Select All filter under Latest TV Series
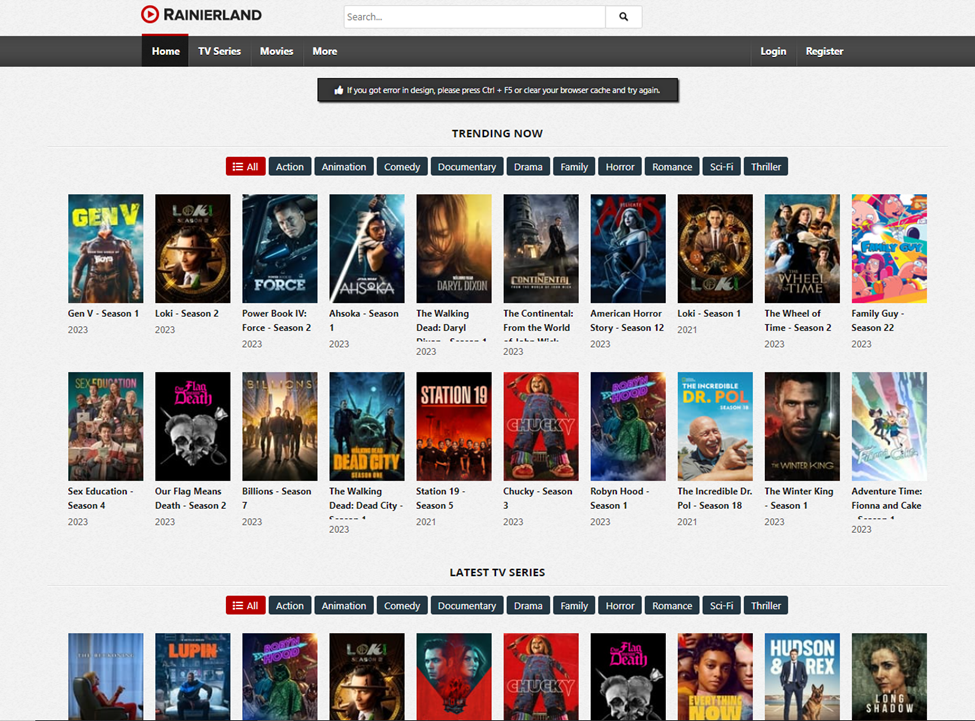975x721 pixels. [246, 605]
